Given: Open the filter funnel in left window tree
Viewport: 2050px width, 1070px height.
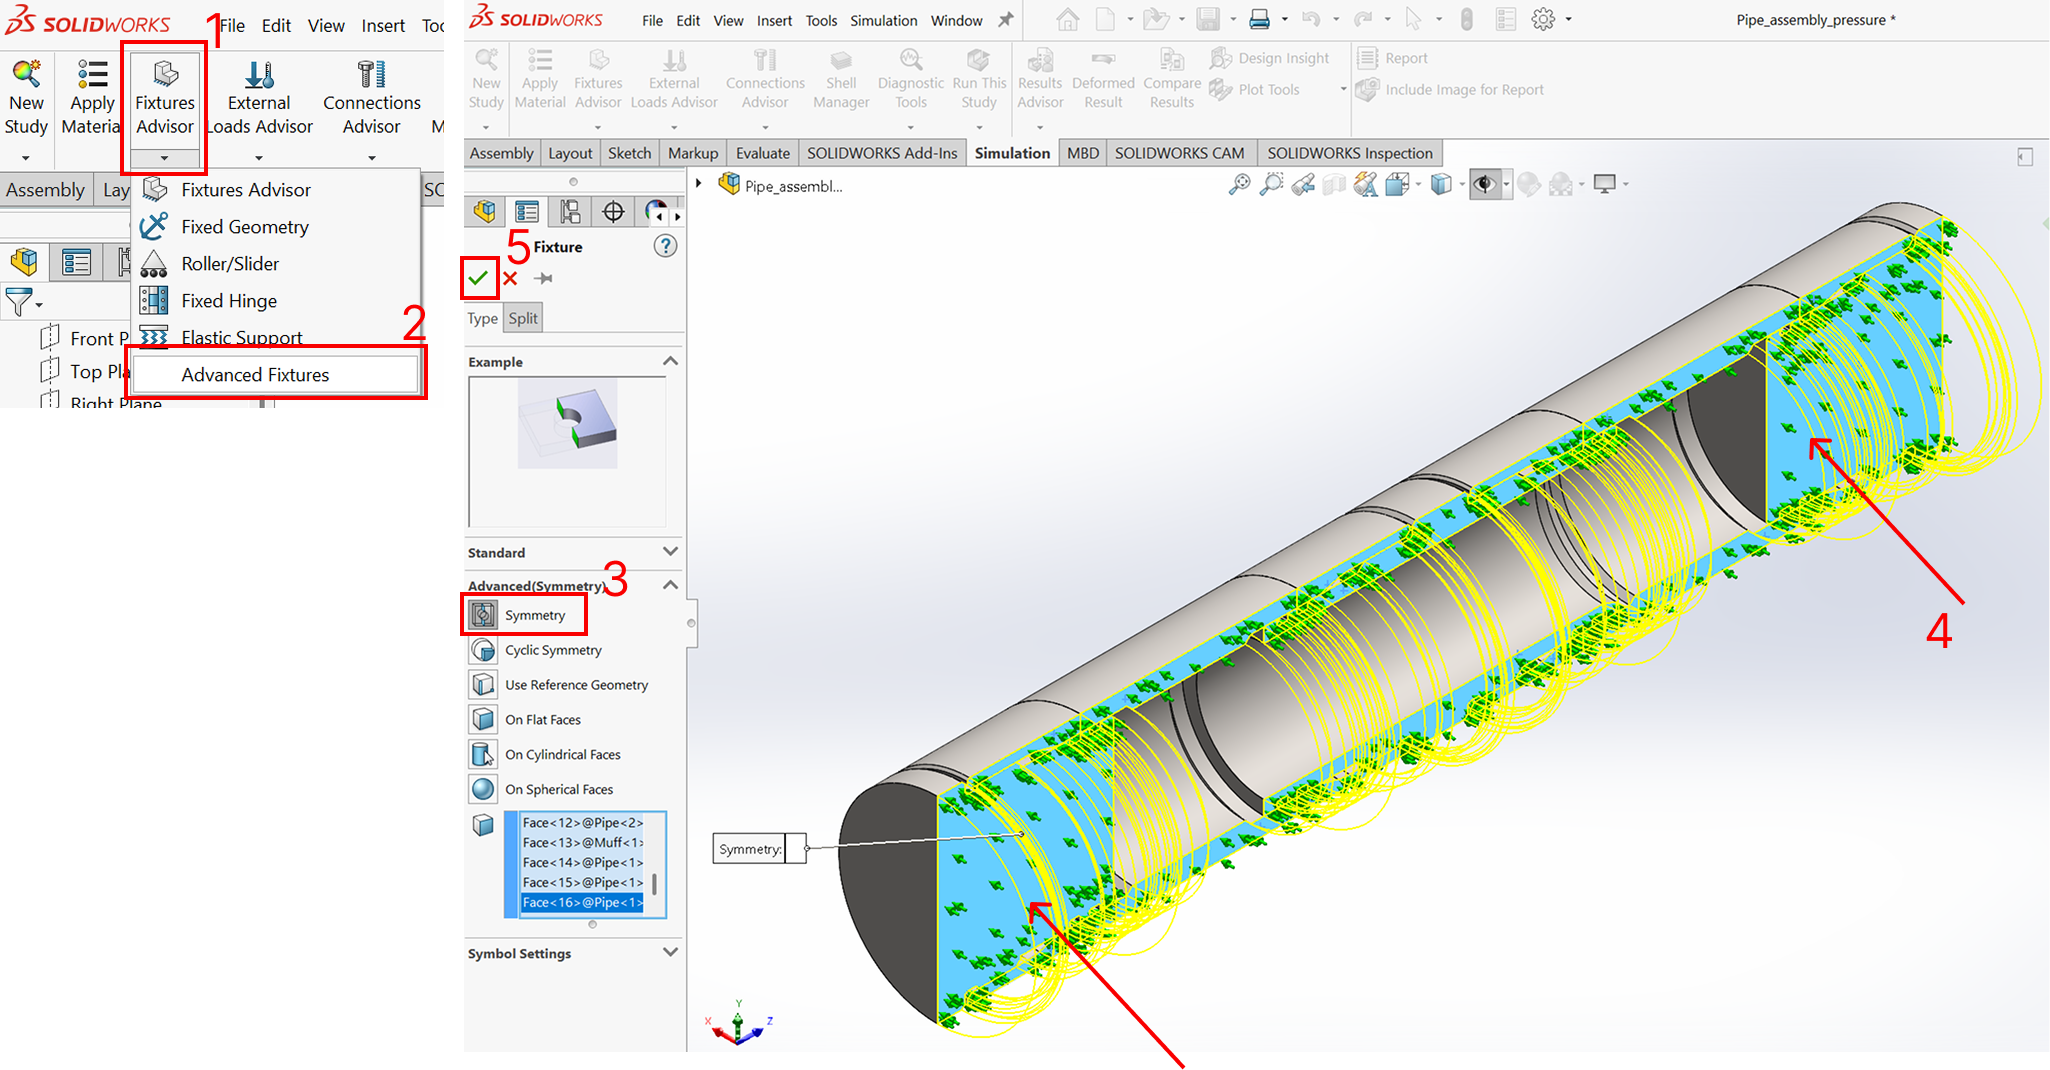Looking at the screenshot, I should 18,301.
